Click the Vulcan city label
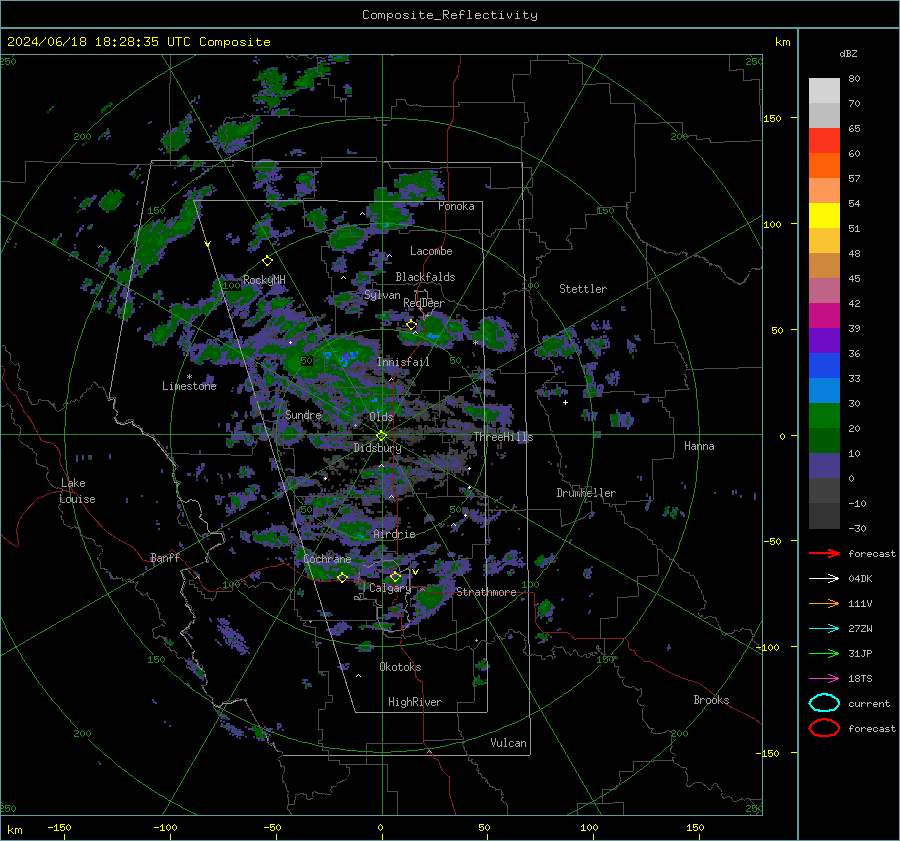 click(x=509, y=743)
